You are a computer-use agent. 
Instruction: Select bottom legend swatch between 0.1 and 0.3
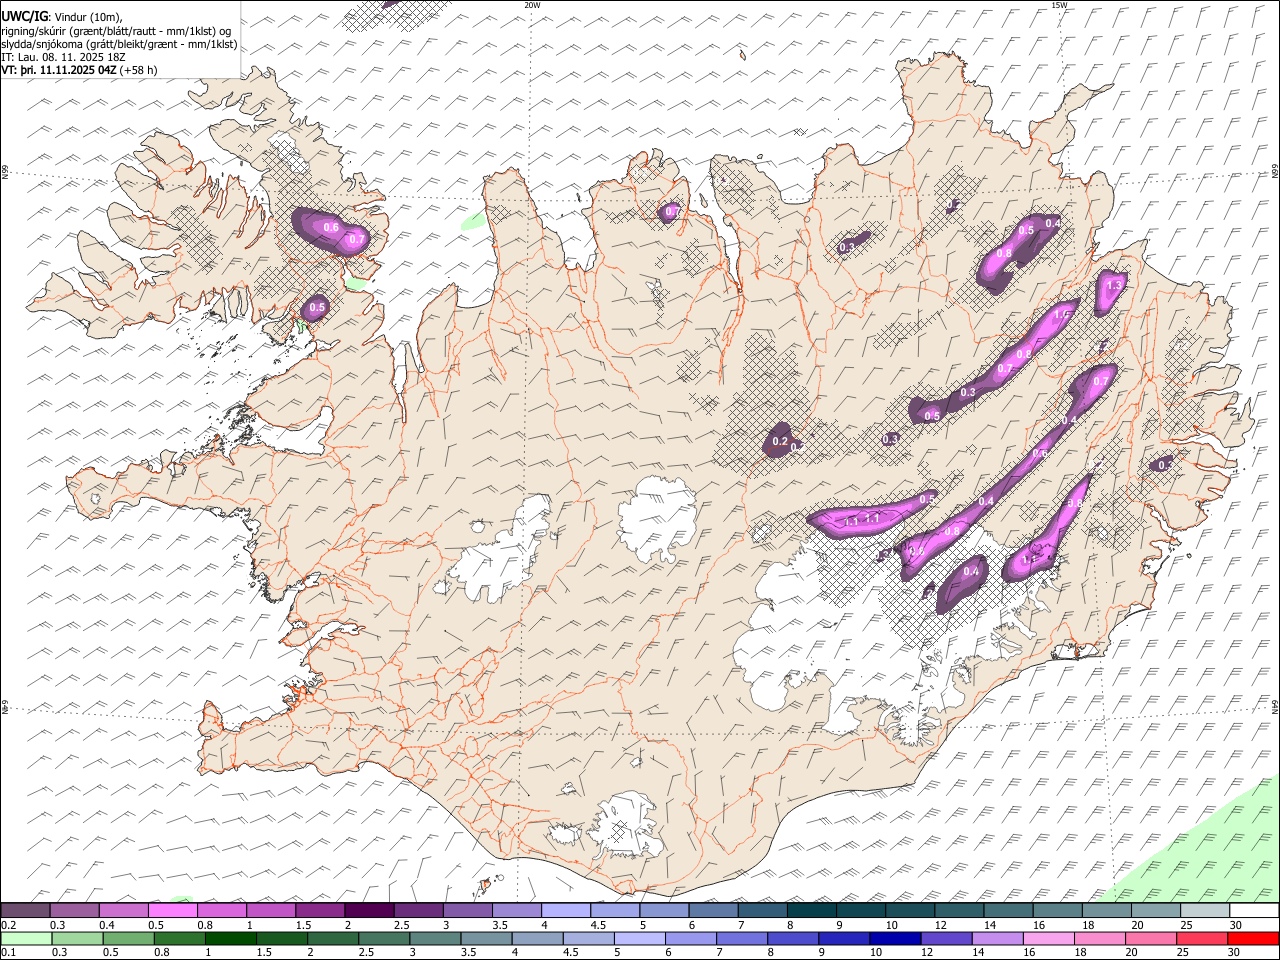25,938
